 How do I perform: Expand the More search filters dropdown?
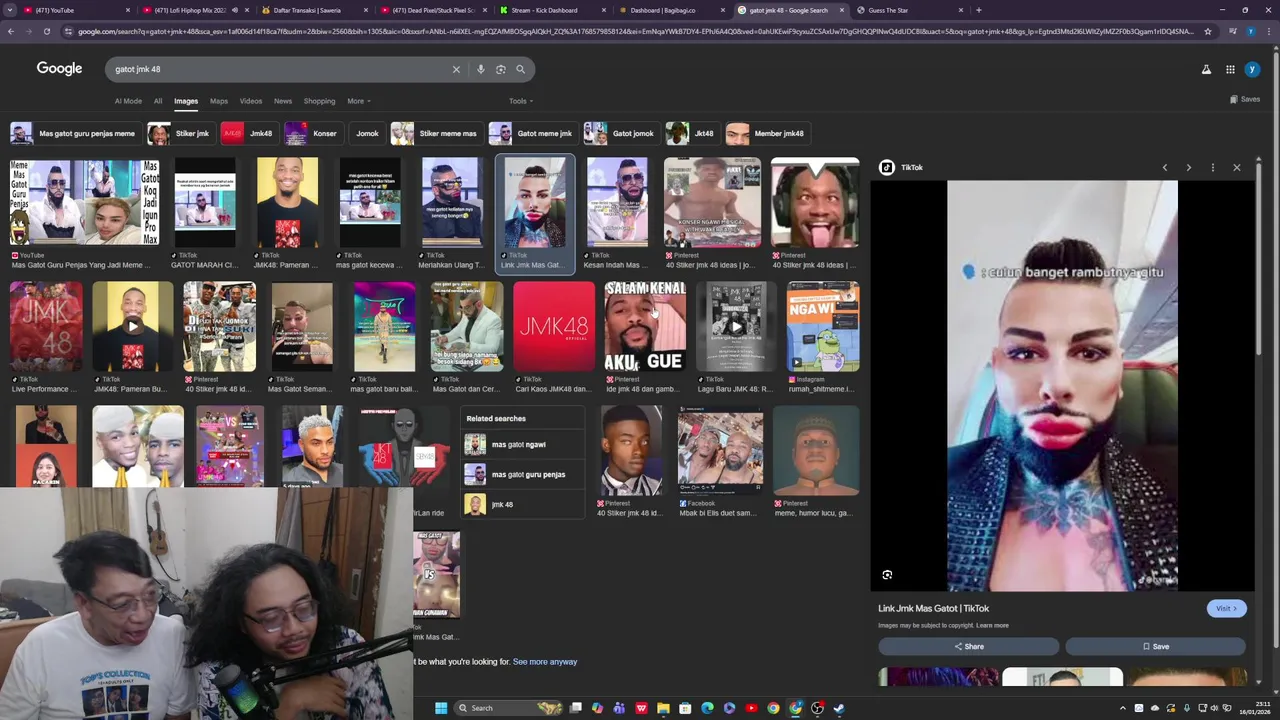click(x=358, y=101)
